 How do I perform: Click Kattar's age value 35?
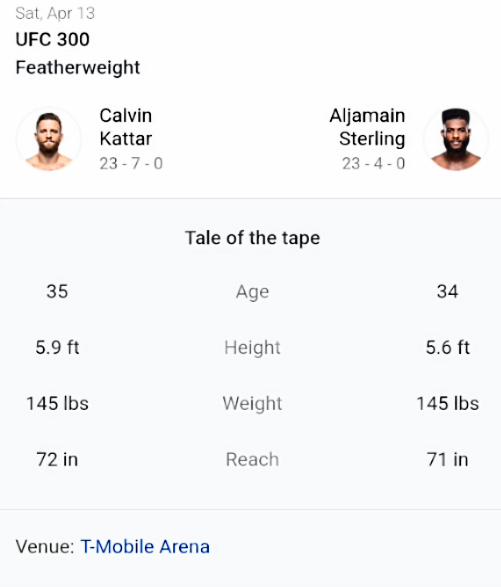pyautogui.click(x=57, y=292)
